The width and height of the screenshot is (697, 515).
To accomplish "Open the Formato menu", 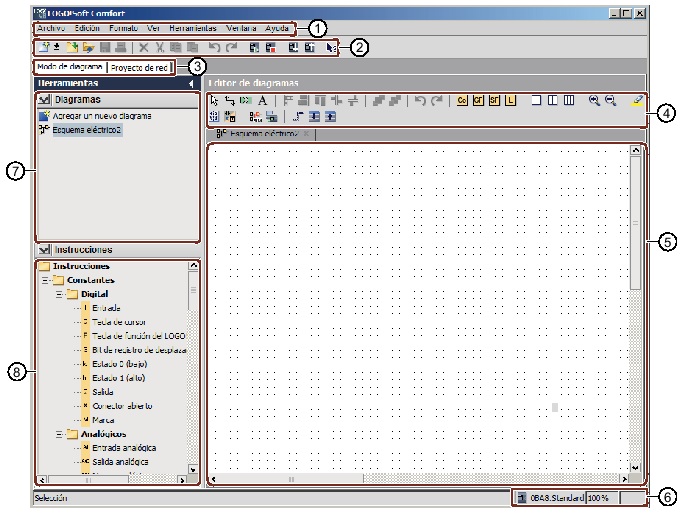I will 124,28.
